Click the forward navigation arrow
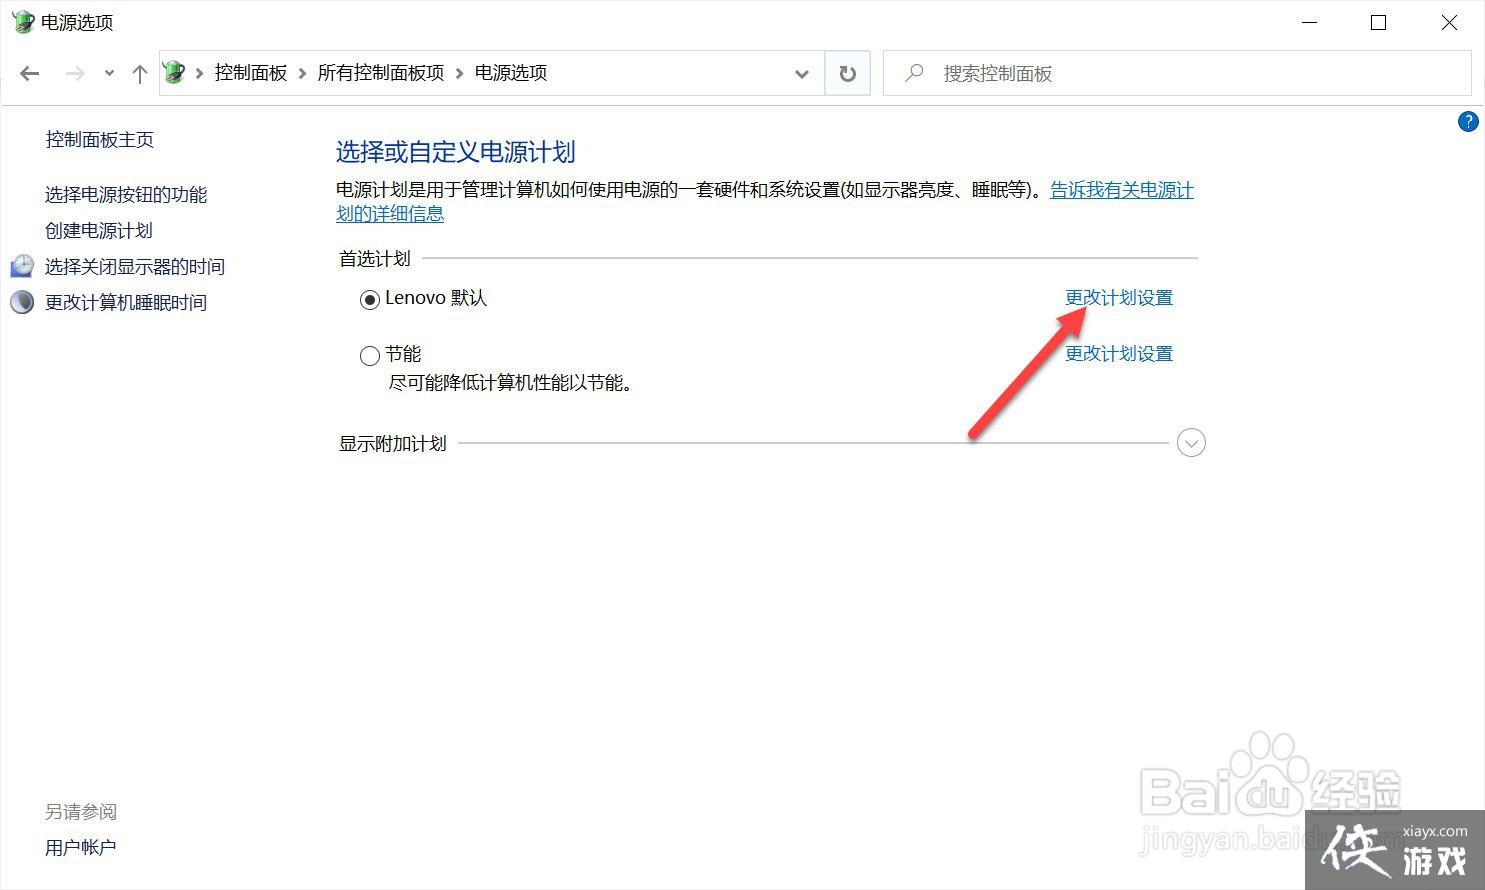Image resolution: width=1485 pixels, height=890 pixels. point(74,73)
